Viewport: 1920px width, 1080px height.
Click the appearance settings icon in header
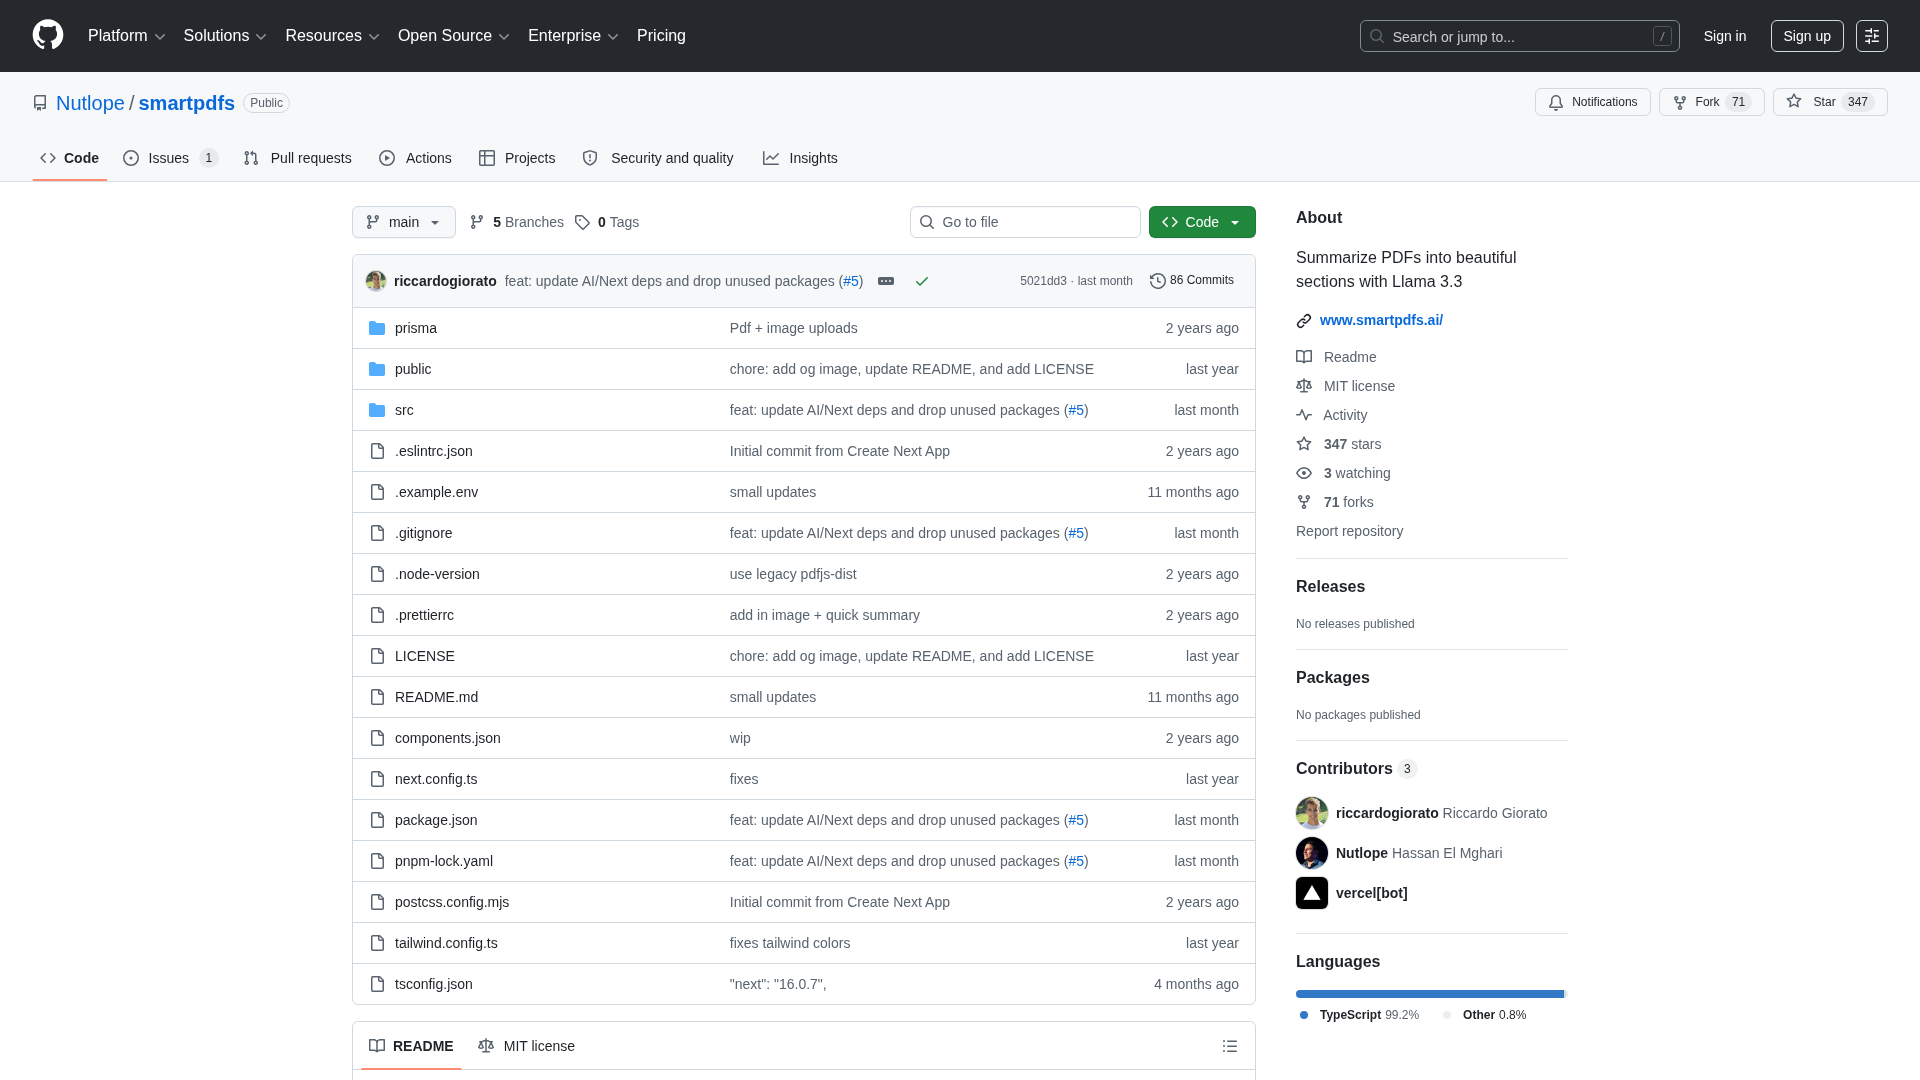pos(1872,36)
